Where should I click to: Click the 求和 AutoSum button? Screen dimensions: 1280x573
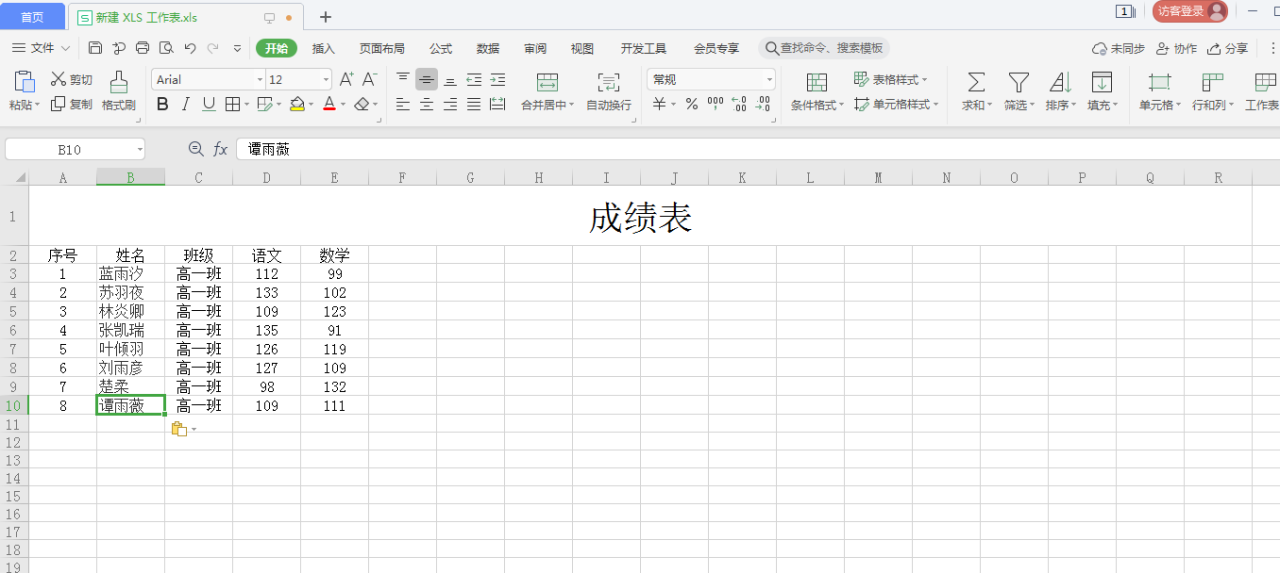point(976,91)
